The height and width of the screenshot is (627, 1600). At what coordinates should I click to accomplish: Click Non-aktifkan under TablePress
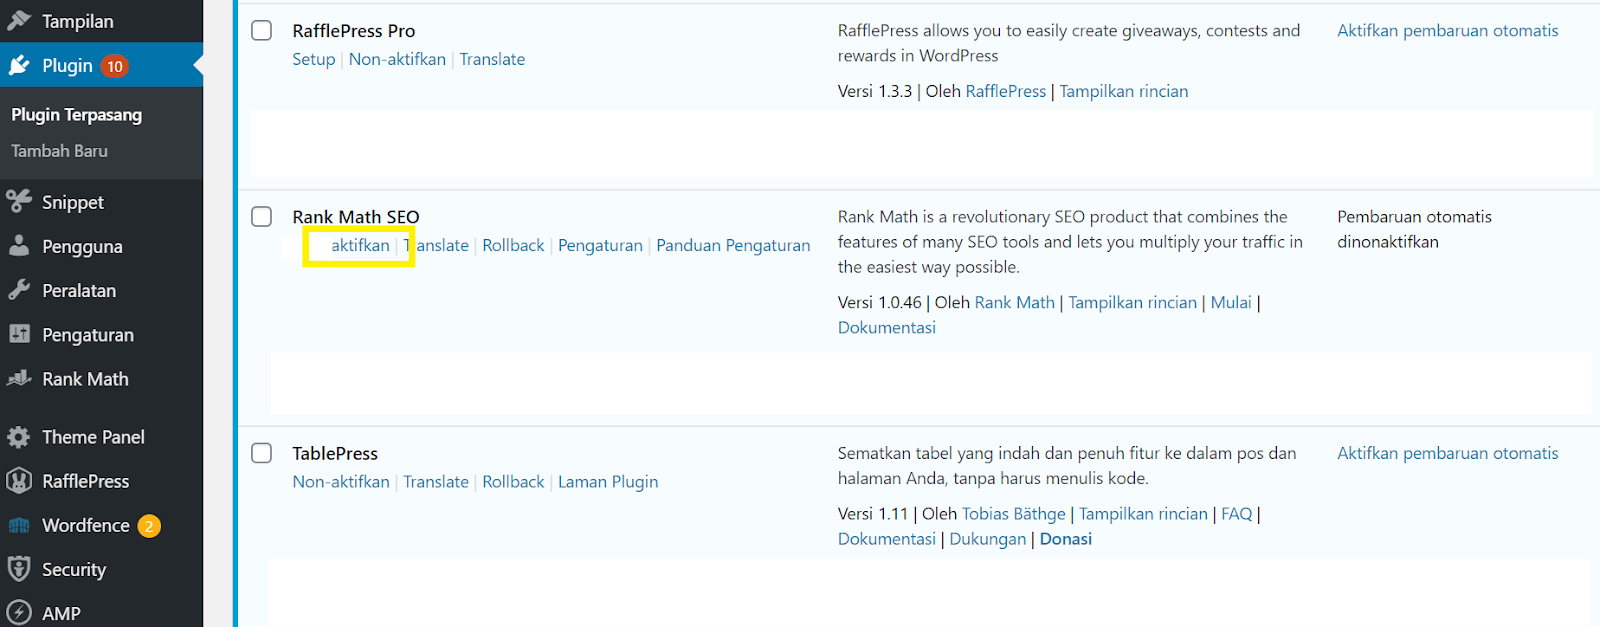(341, 481)
